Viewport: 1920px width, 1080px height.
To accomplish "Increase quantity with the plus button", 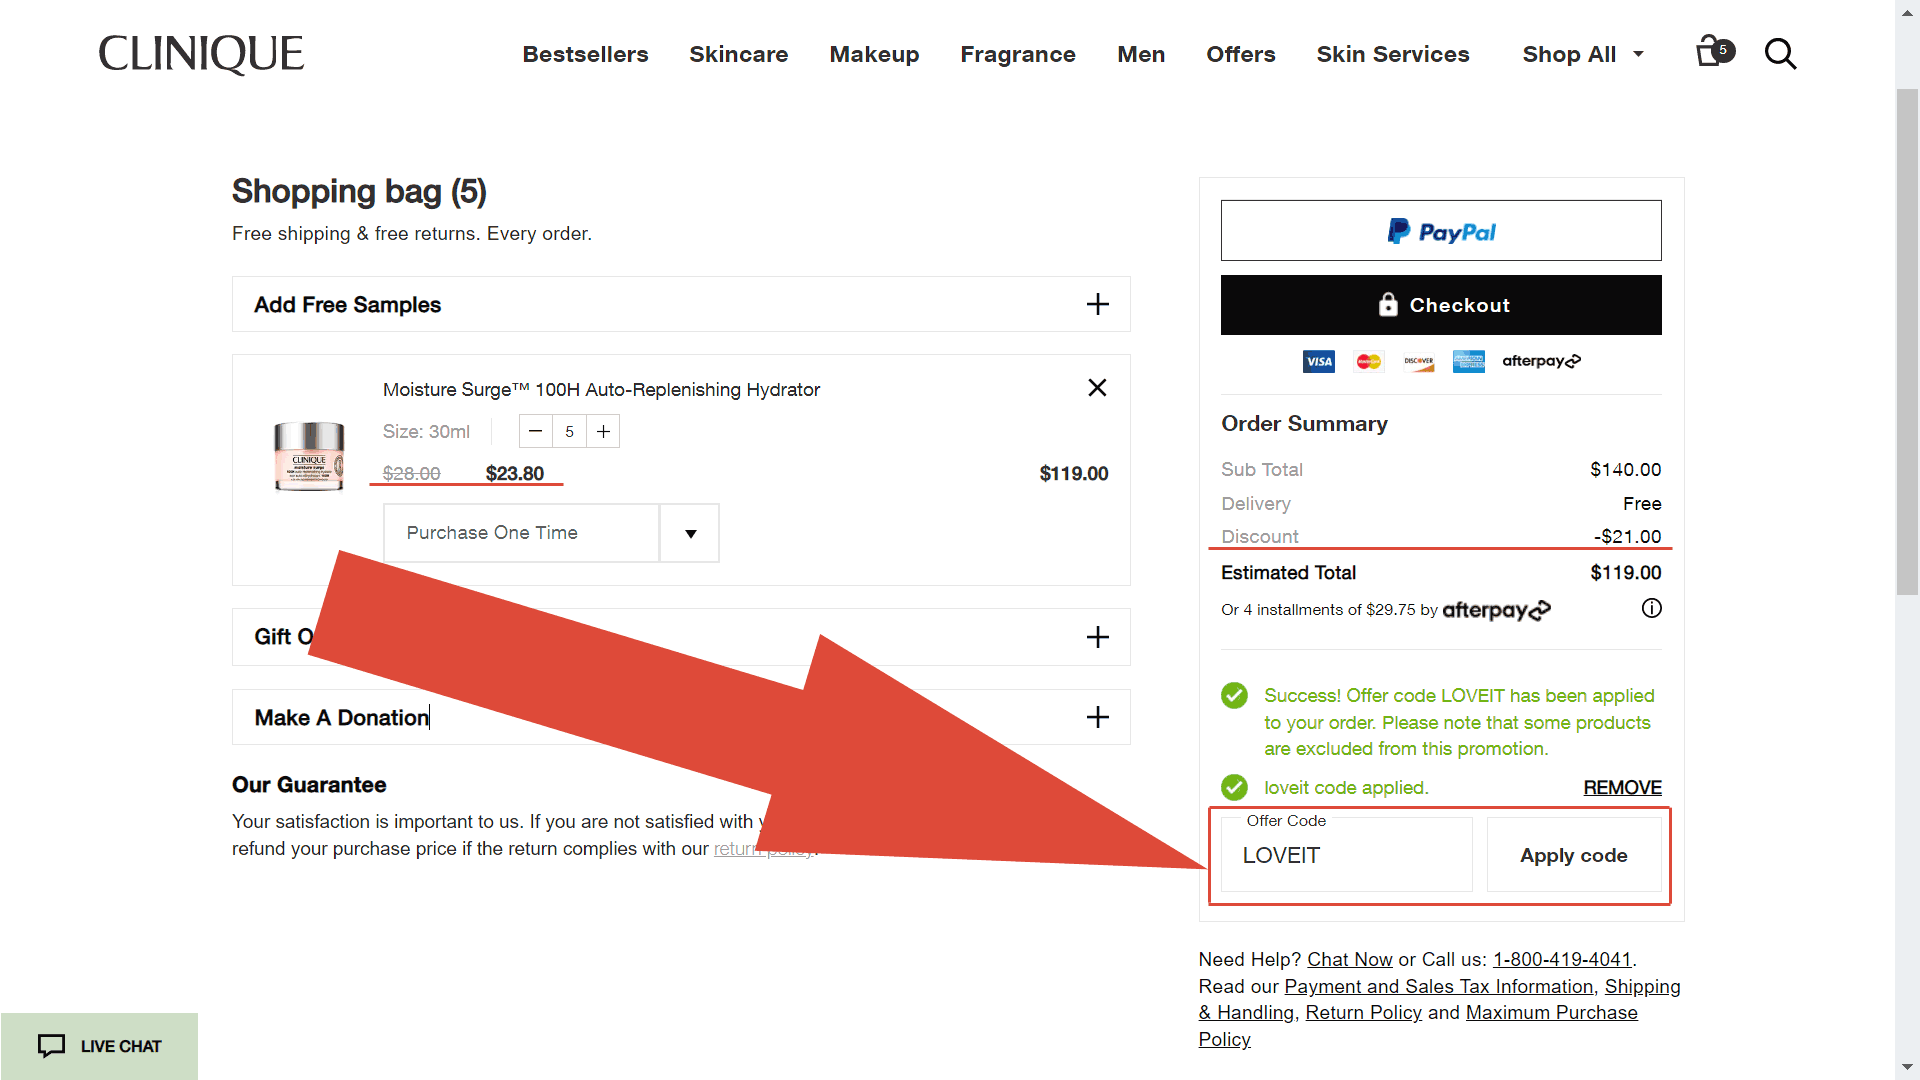I will tap(603, 431).
